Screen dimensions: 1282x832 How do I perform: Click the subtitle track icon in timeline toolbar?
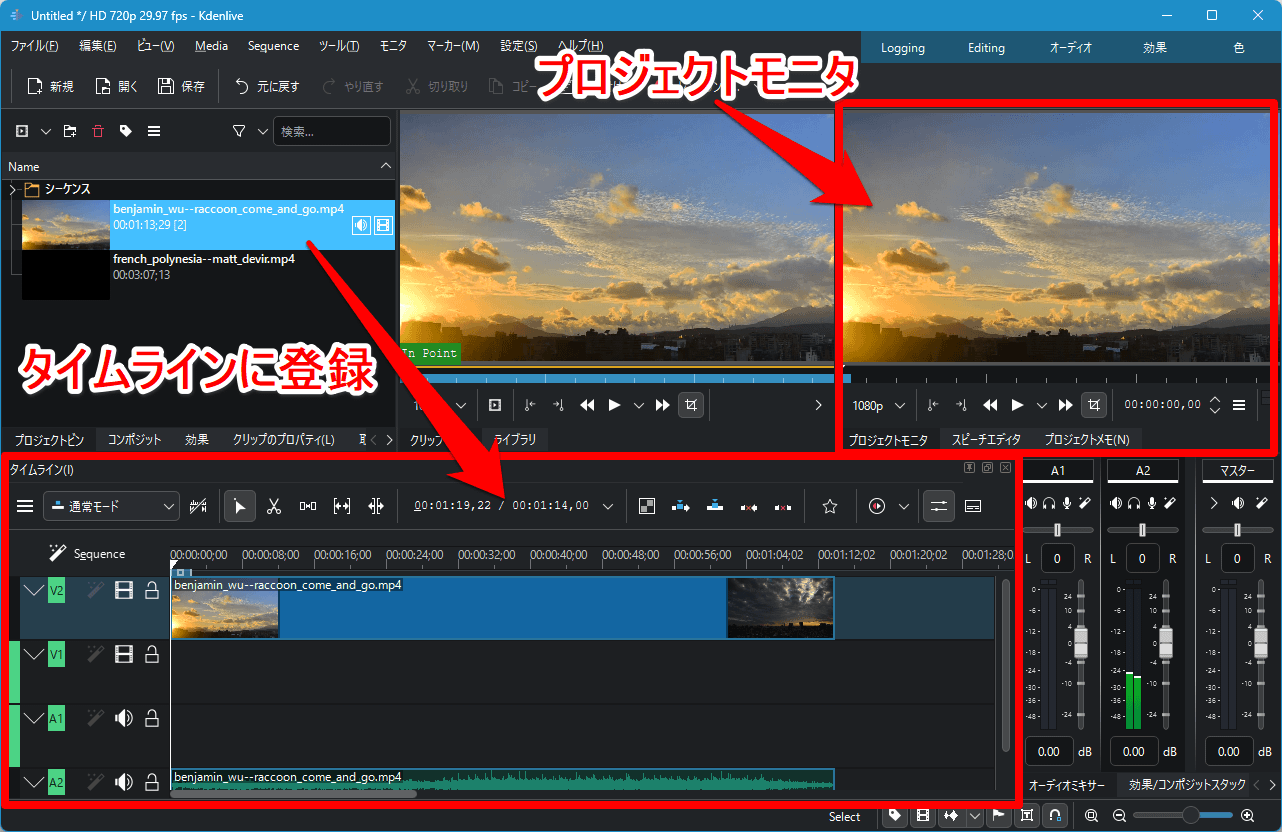point(972,507)
